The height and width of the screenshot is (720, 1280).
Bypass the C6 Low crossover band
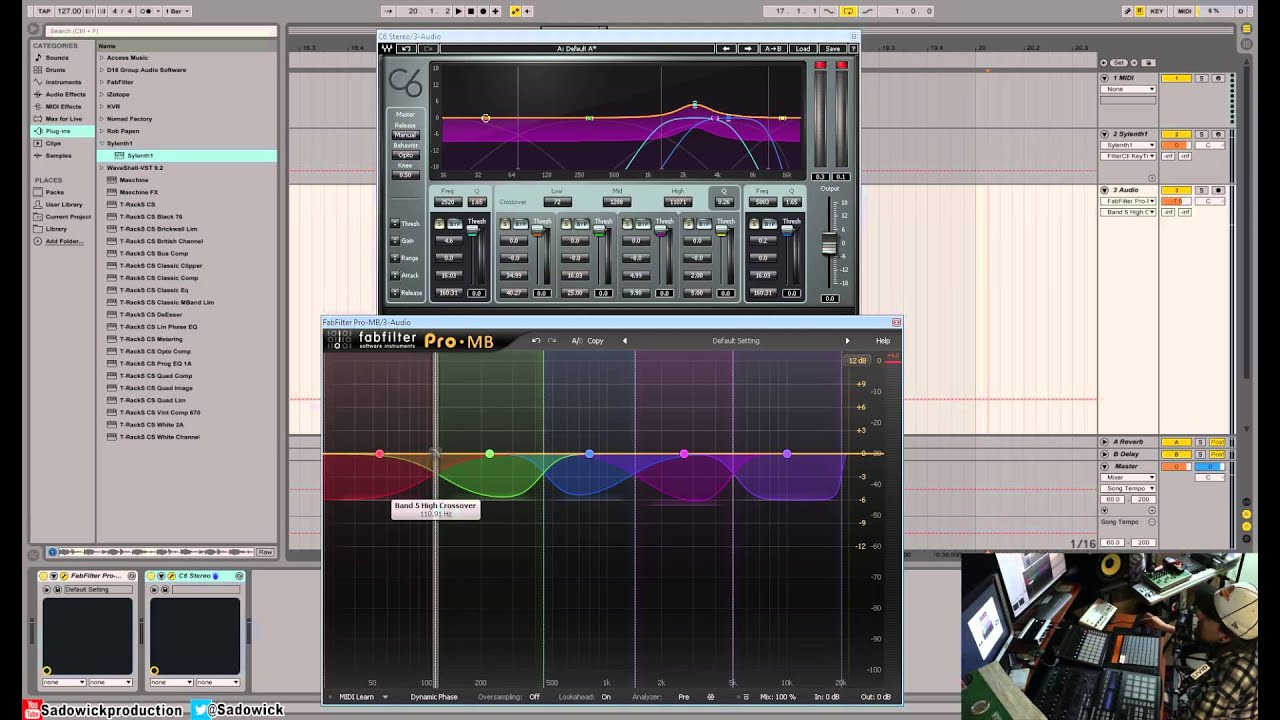point(520,224)
